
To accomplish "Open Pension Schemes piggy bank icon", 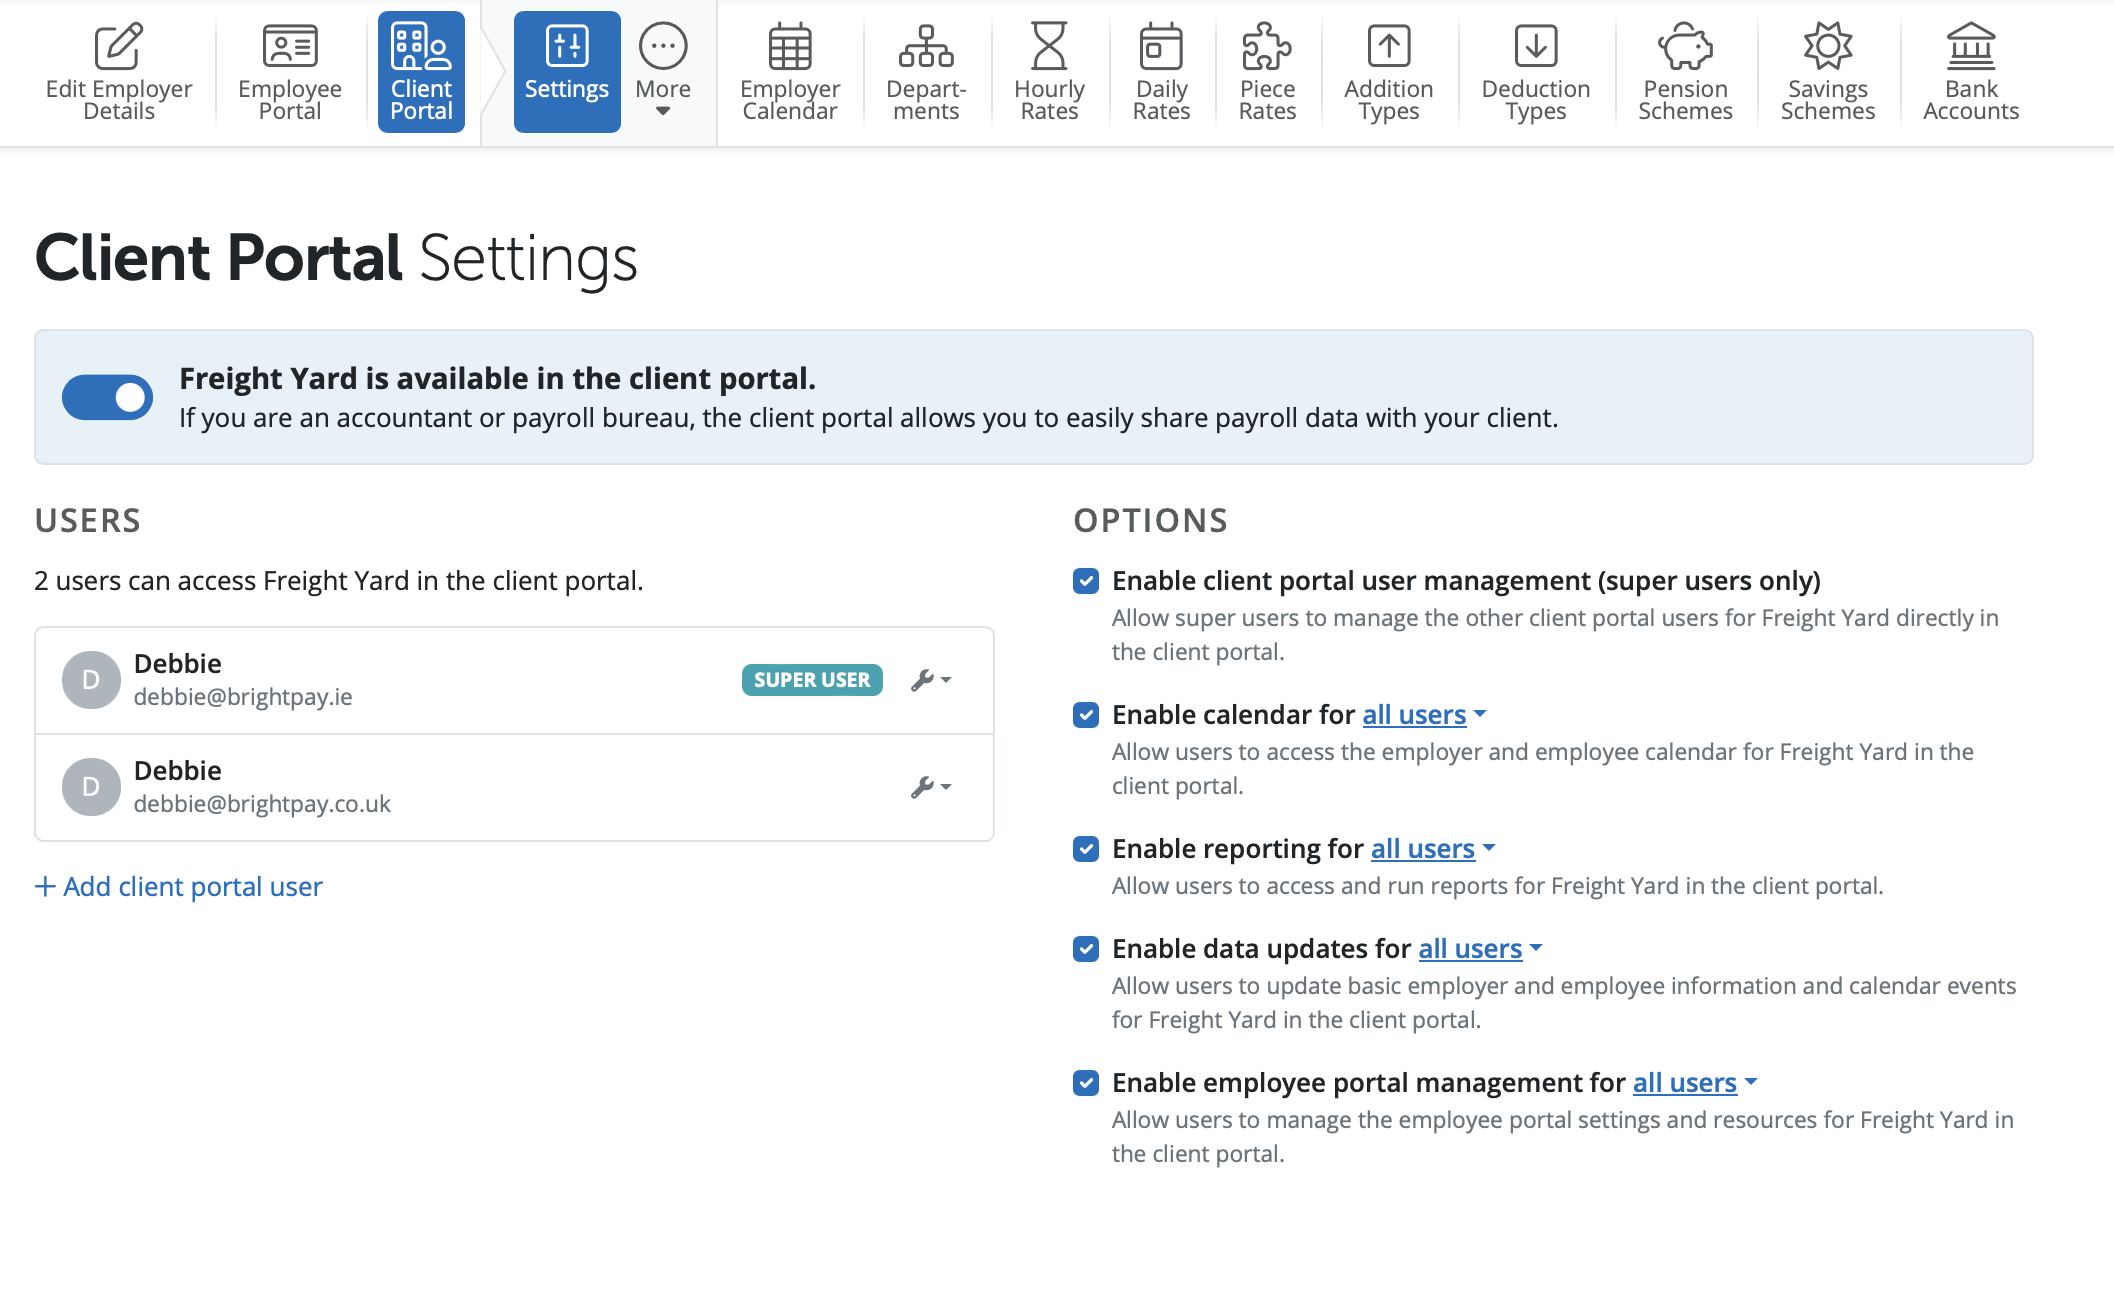I will [x=1684, y=47].
